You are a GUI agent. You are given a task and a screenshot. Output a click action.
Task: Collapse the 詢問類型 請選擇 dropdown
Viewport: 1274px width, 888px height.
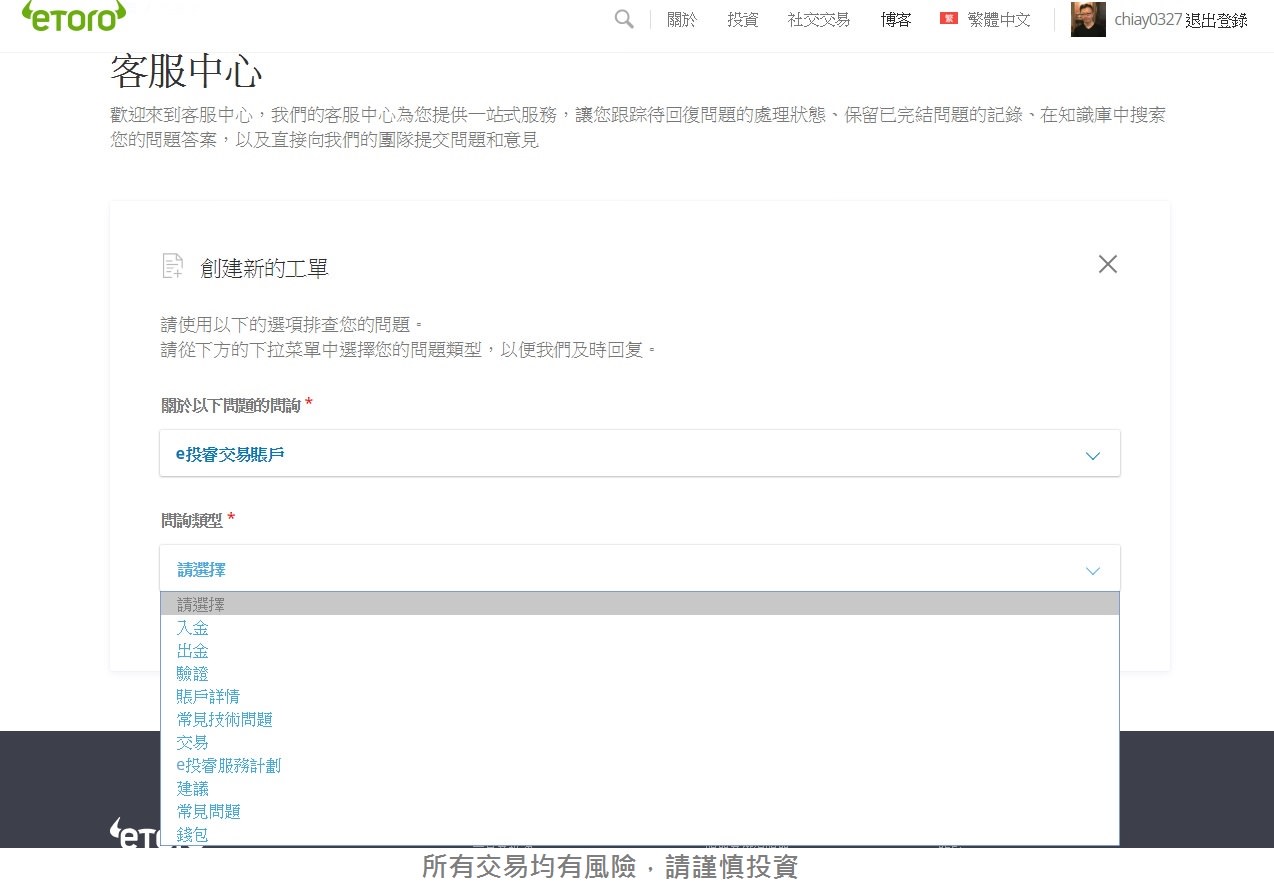(640, 569)
